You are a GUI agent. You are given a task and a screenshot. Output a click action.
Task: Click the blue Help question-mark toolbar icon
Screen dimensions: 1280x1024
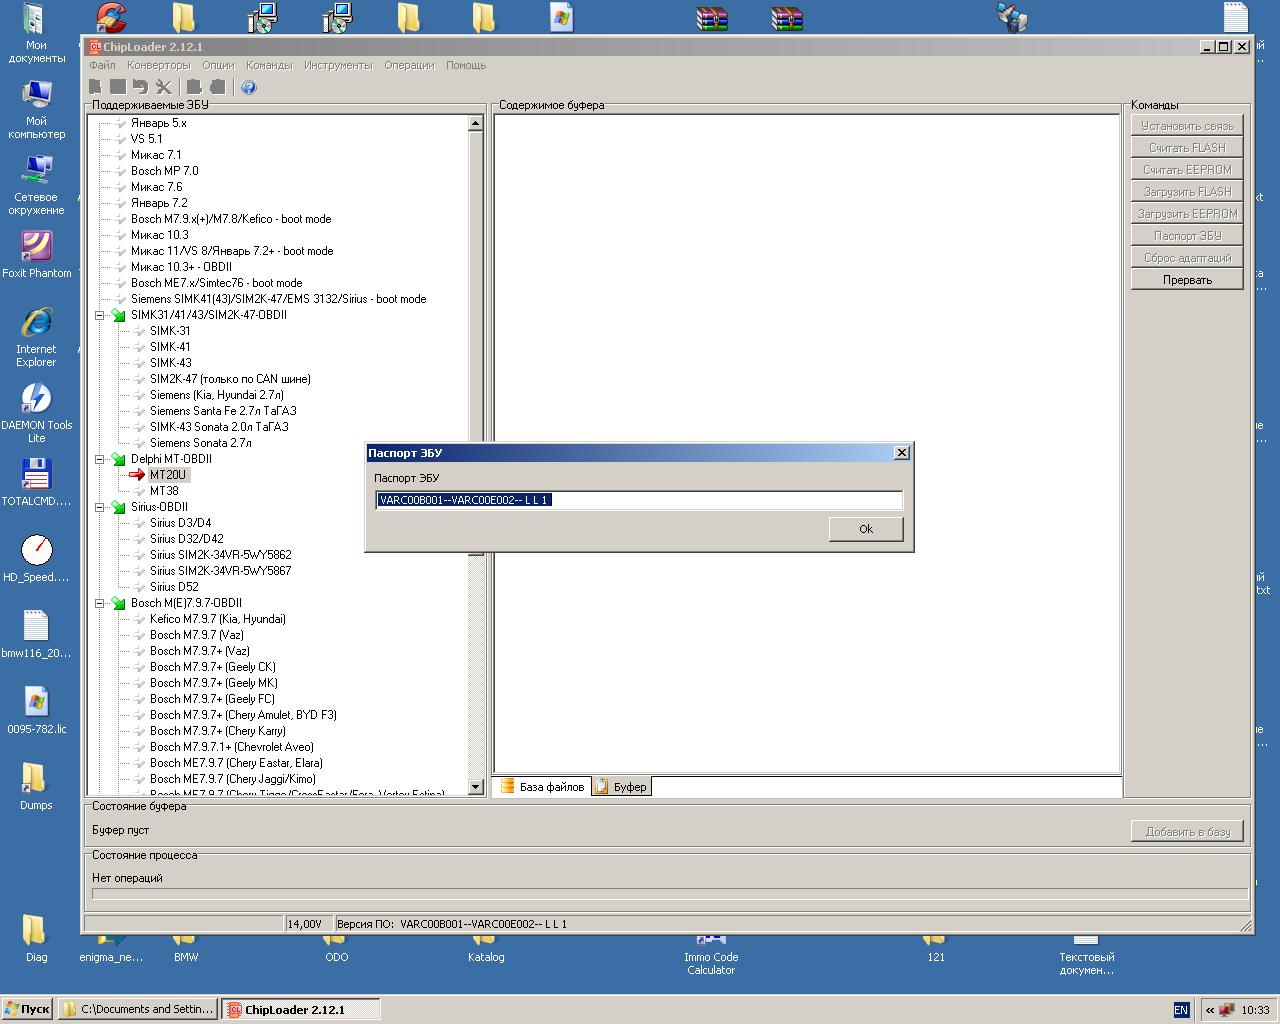click(x=249, y=87)
